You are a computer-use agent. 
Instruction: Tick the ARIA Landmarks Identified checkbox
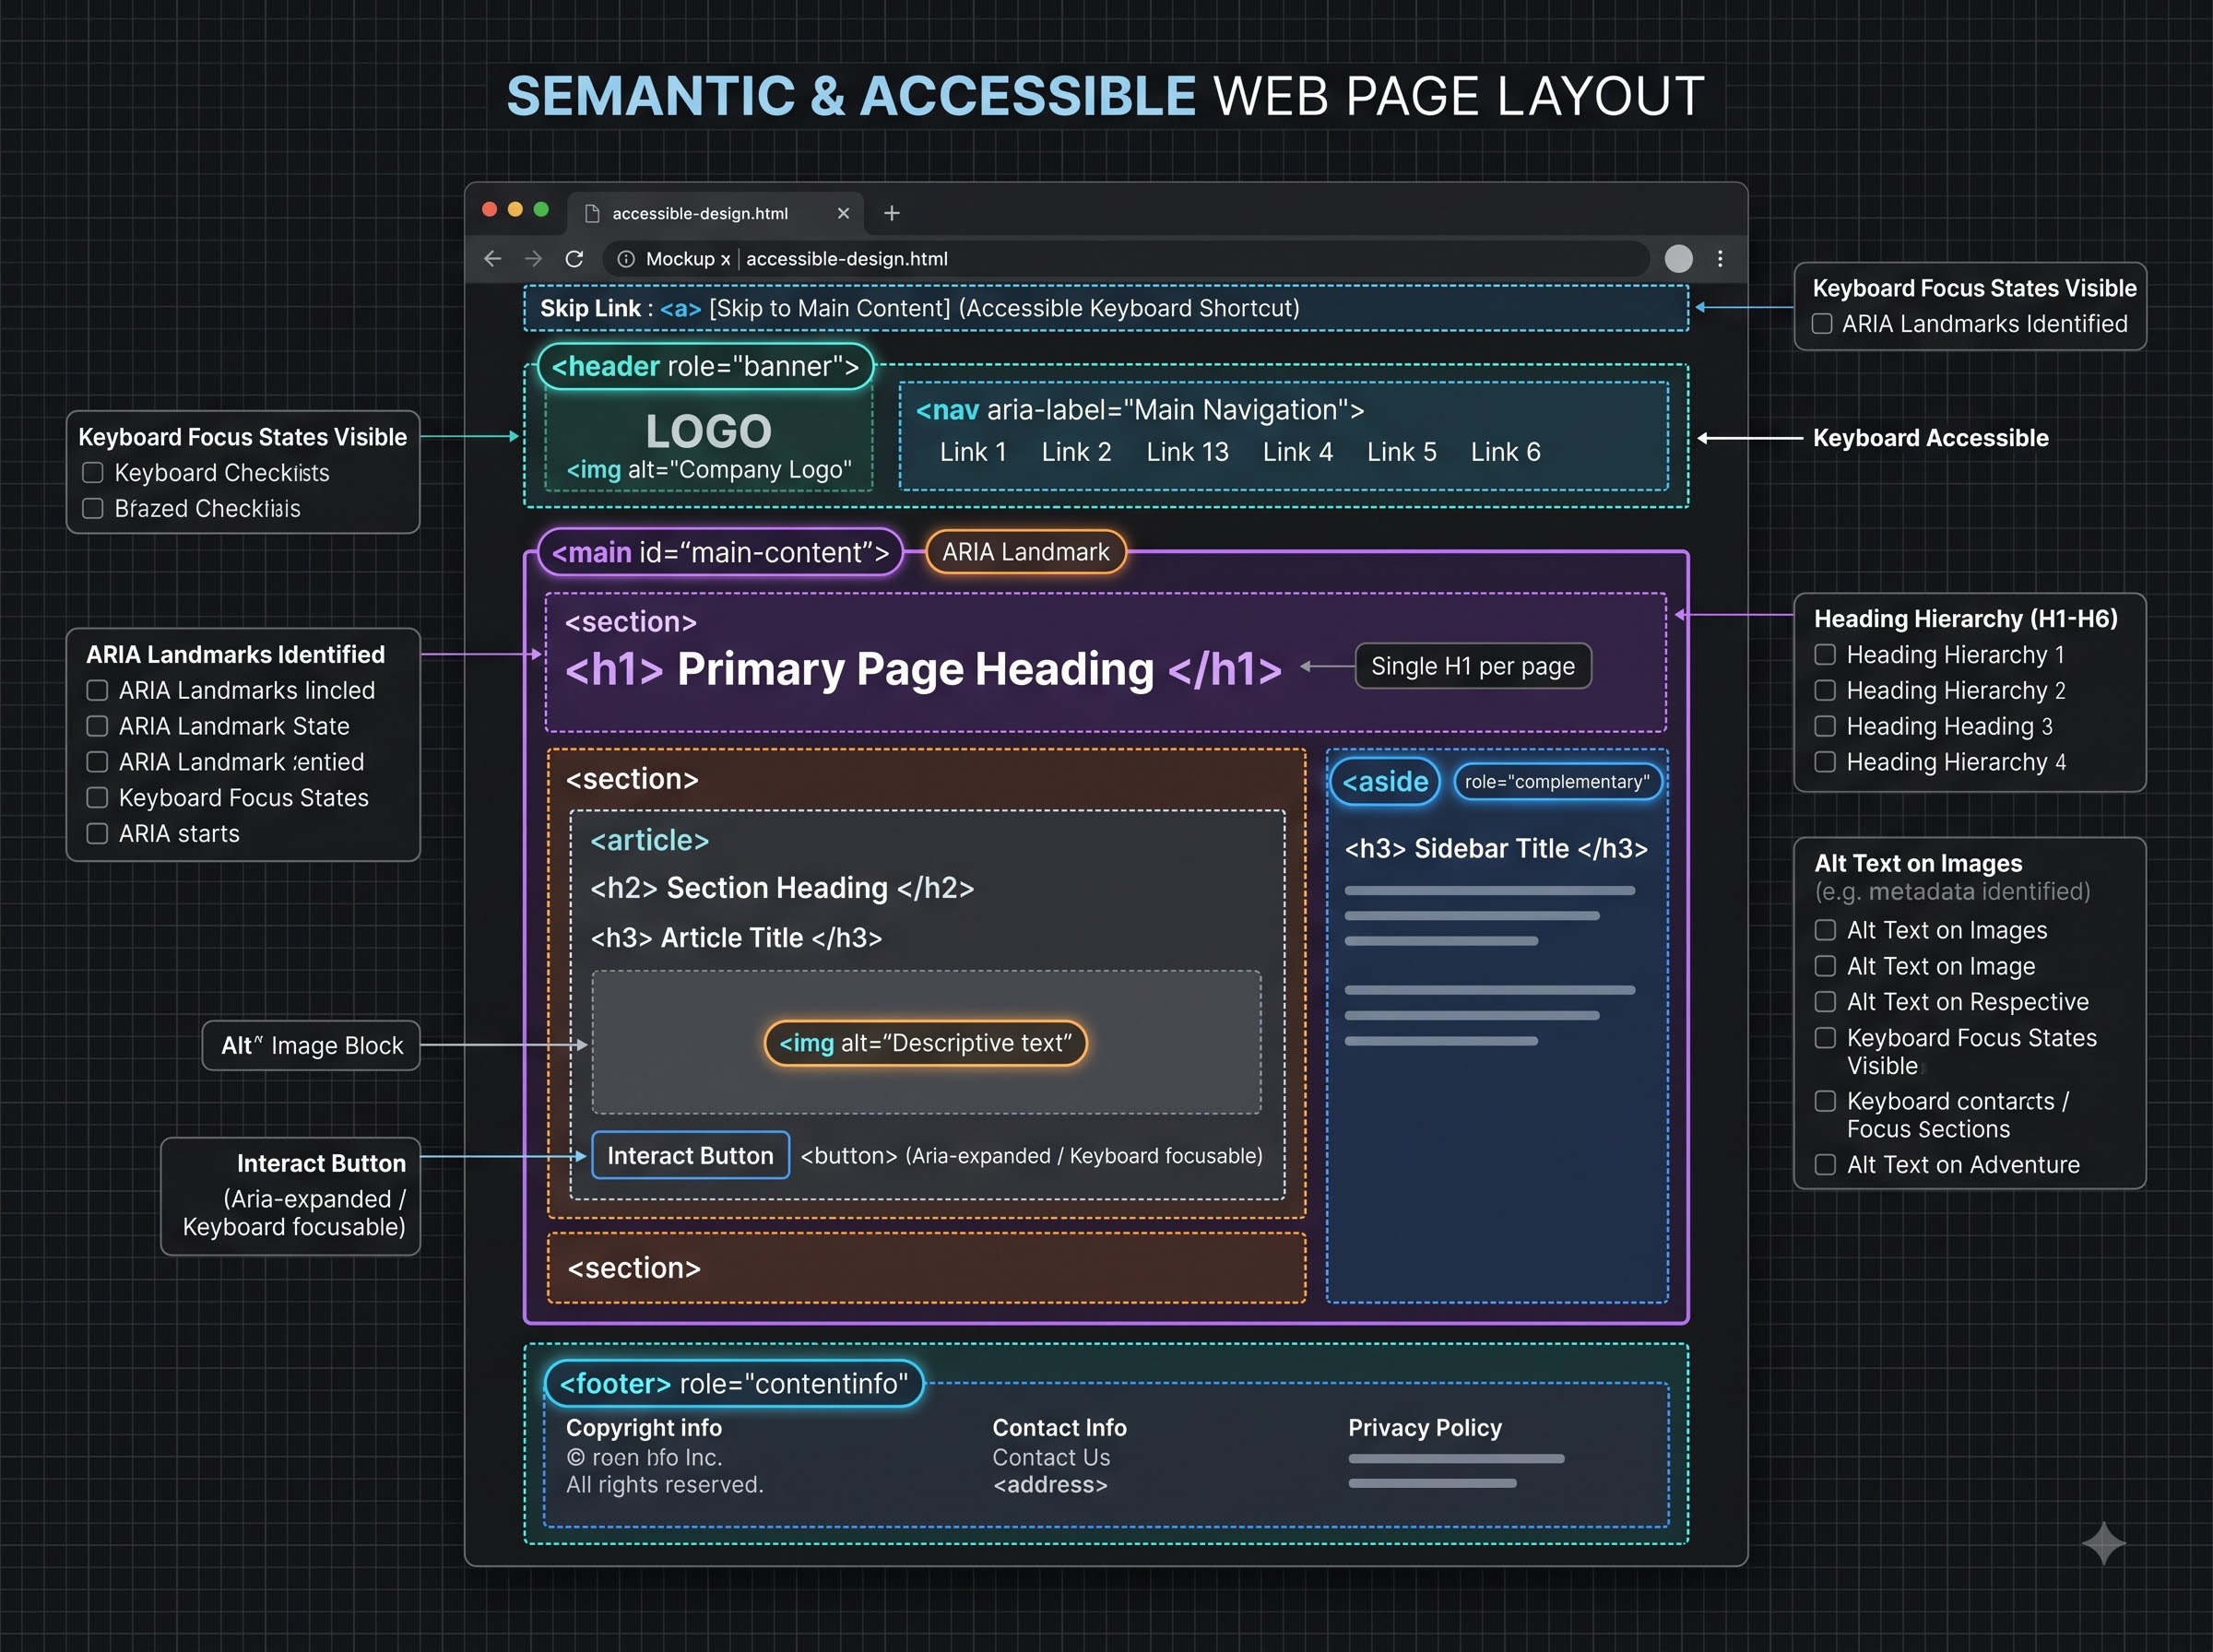coord(1822,324)
